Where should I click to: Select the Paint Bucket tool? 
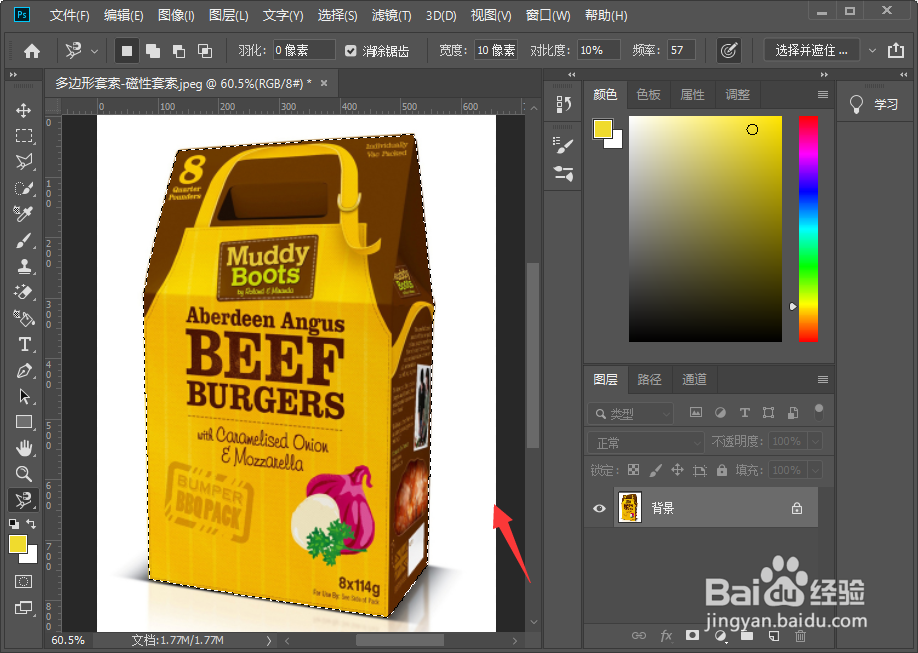23,318
